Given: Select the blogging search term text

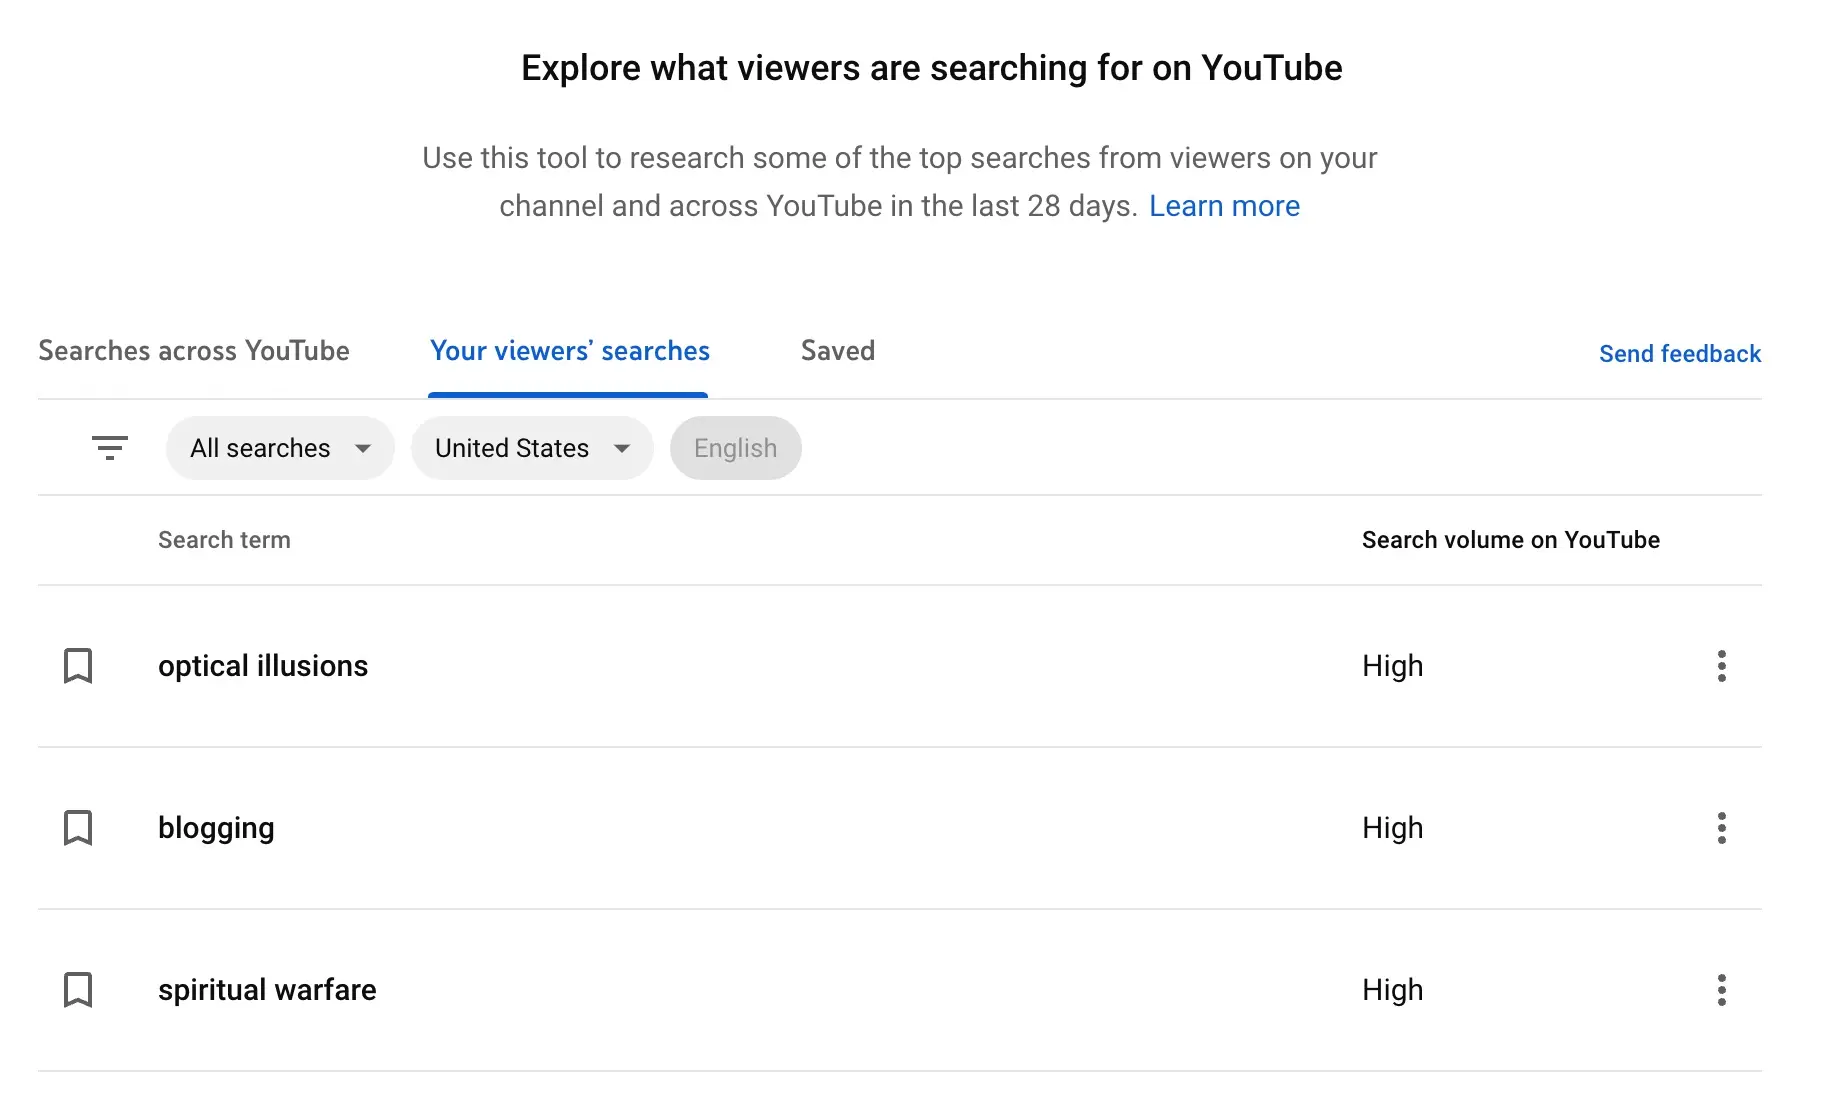Looking at the screenshot, I should tap(216, 828).
